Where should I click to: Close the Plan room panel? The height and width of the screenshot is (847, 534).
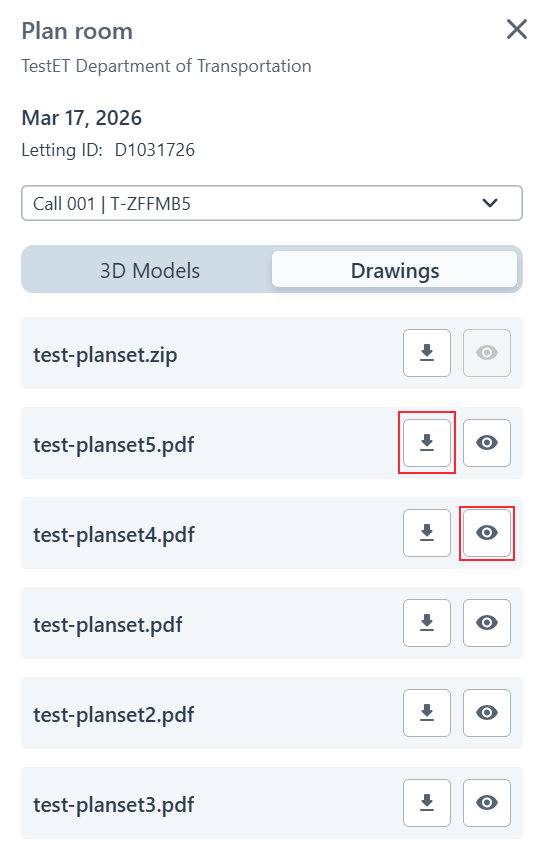coord(517,29)
